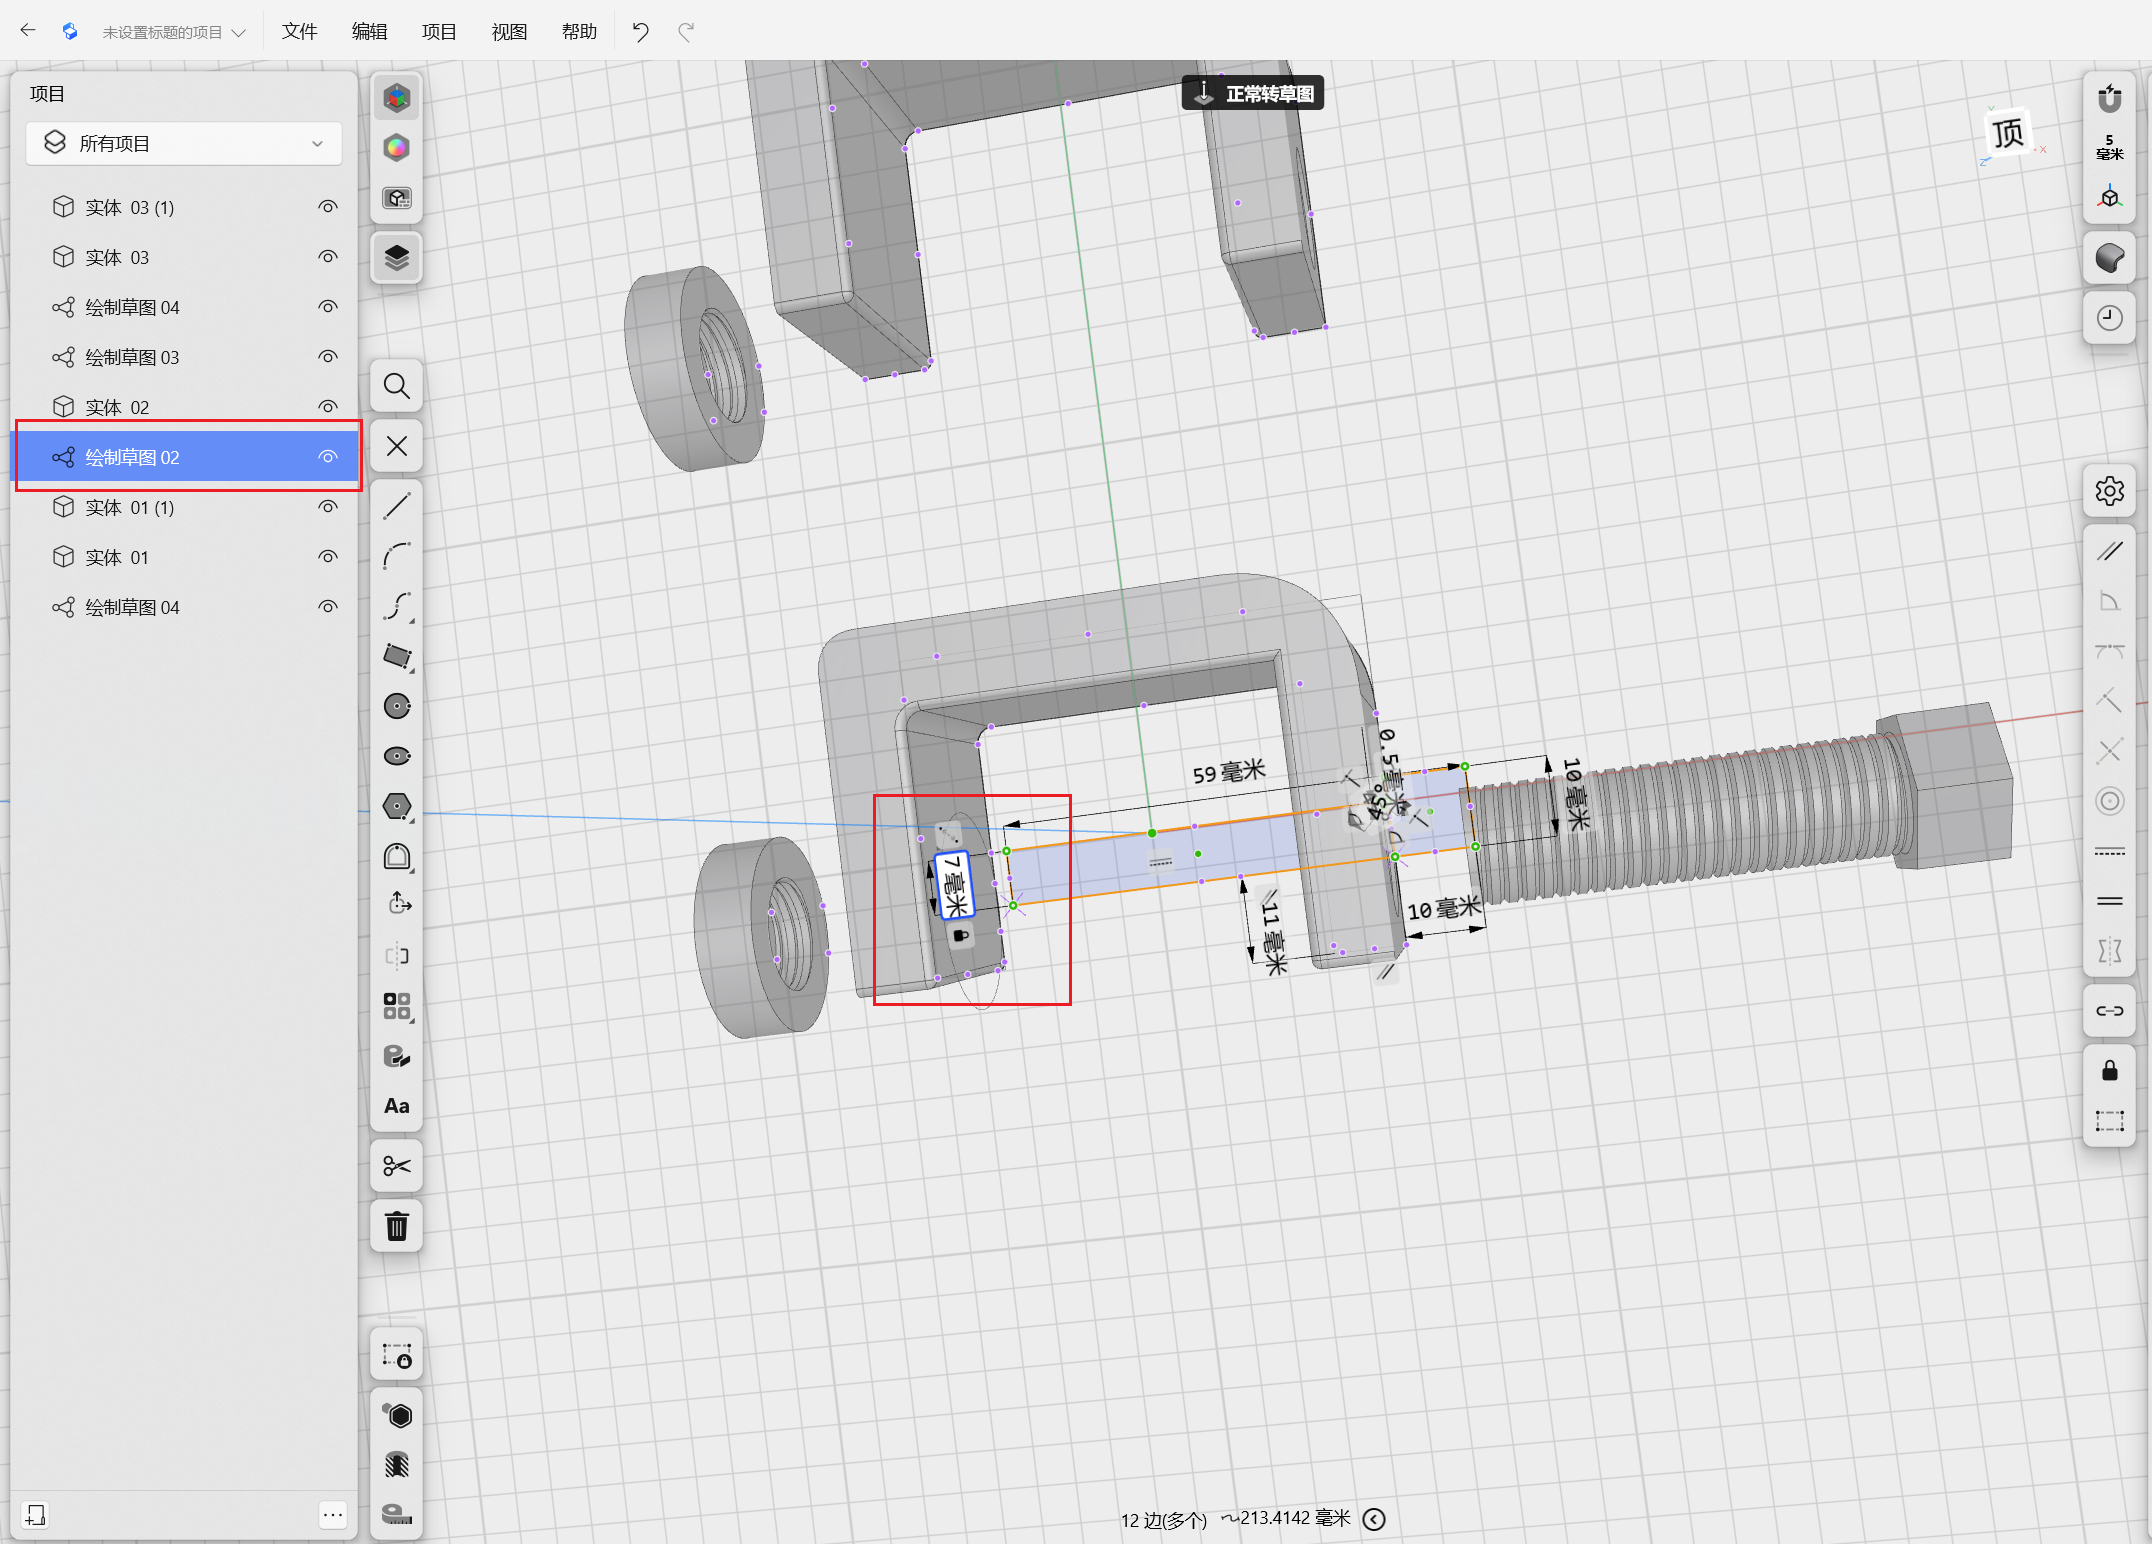
Task: Select 实体 02 in project list
Action: pyautogui.click(x=117, y=407)
